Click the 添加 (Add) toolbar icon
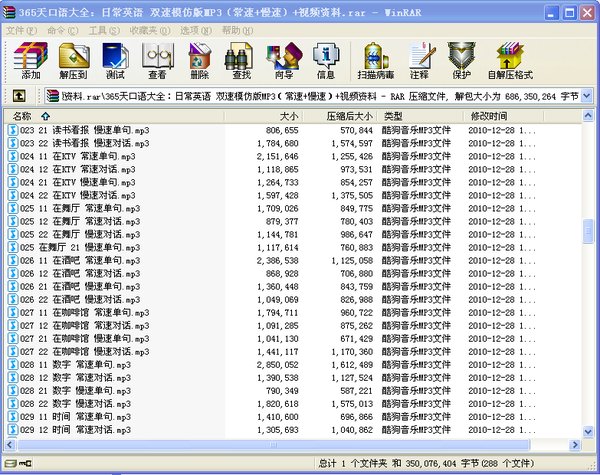Screen dimensions: 600x475 [x=31, y=60]
